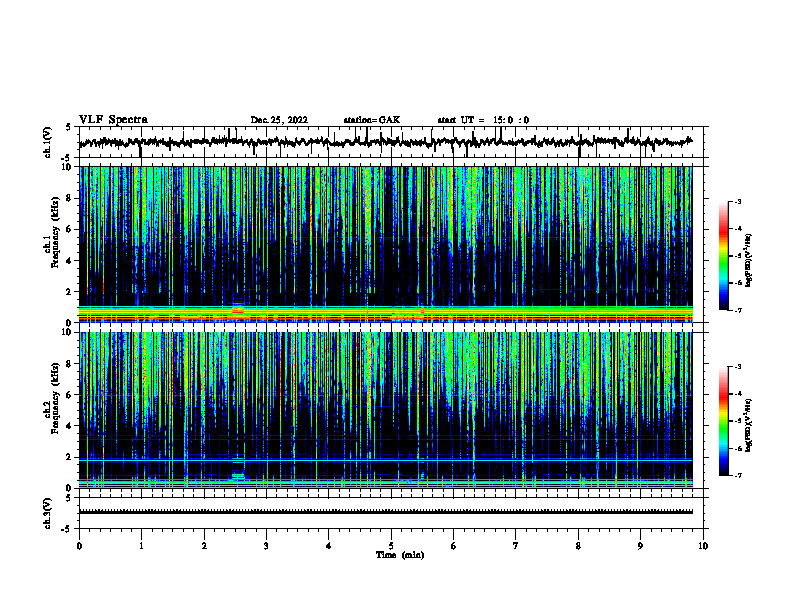This screenshot has width=792, height=612.
Task: Click the 9 minute tick label
Action: click(x=640, y=546)
